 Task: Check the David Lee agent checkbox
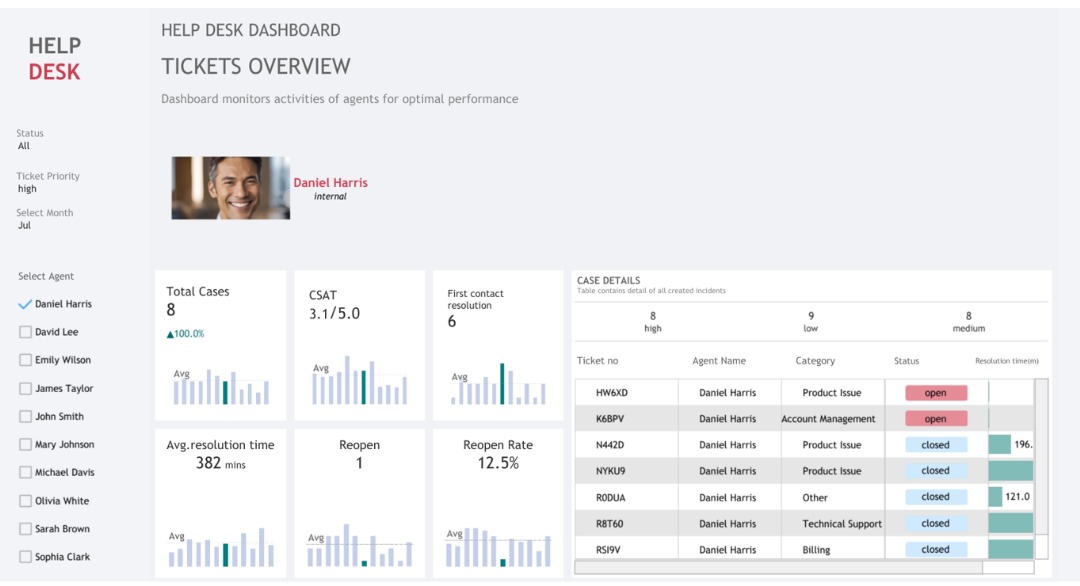(x=25, y=332)
